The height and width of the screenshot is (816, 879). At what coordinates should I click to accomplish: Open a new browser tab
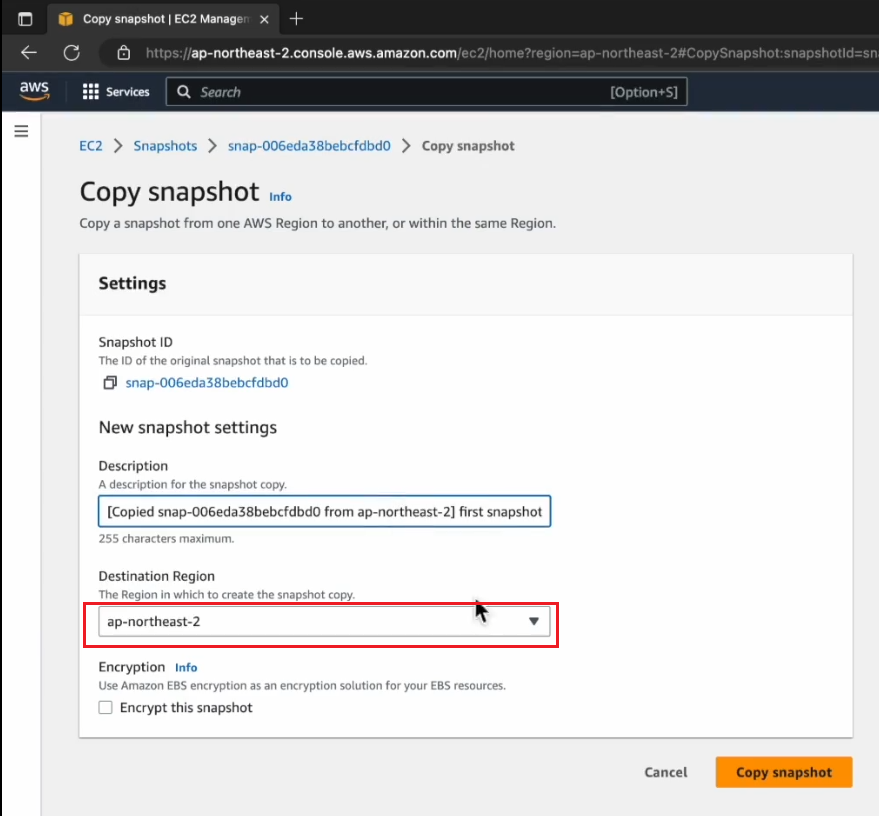pos(296,19)
